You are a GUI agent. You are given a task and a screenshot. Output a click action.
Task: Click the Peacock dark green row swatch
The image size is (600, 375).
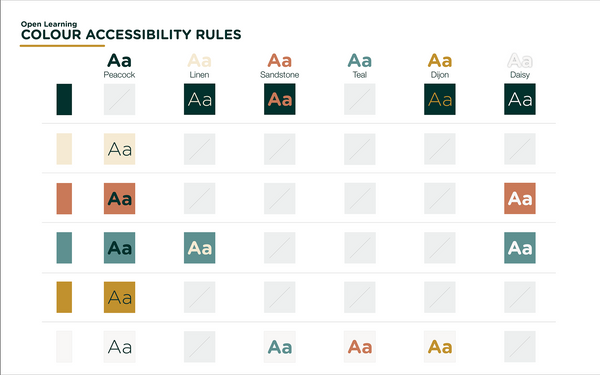click(x=64, y=99)
